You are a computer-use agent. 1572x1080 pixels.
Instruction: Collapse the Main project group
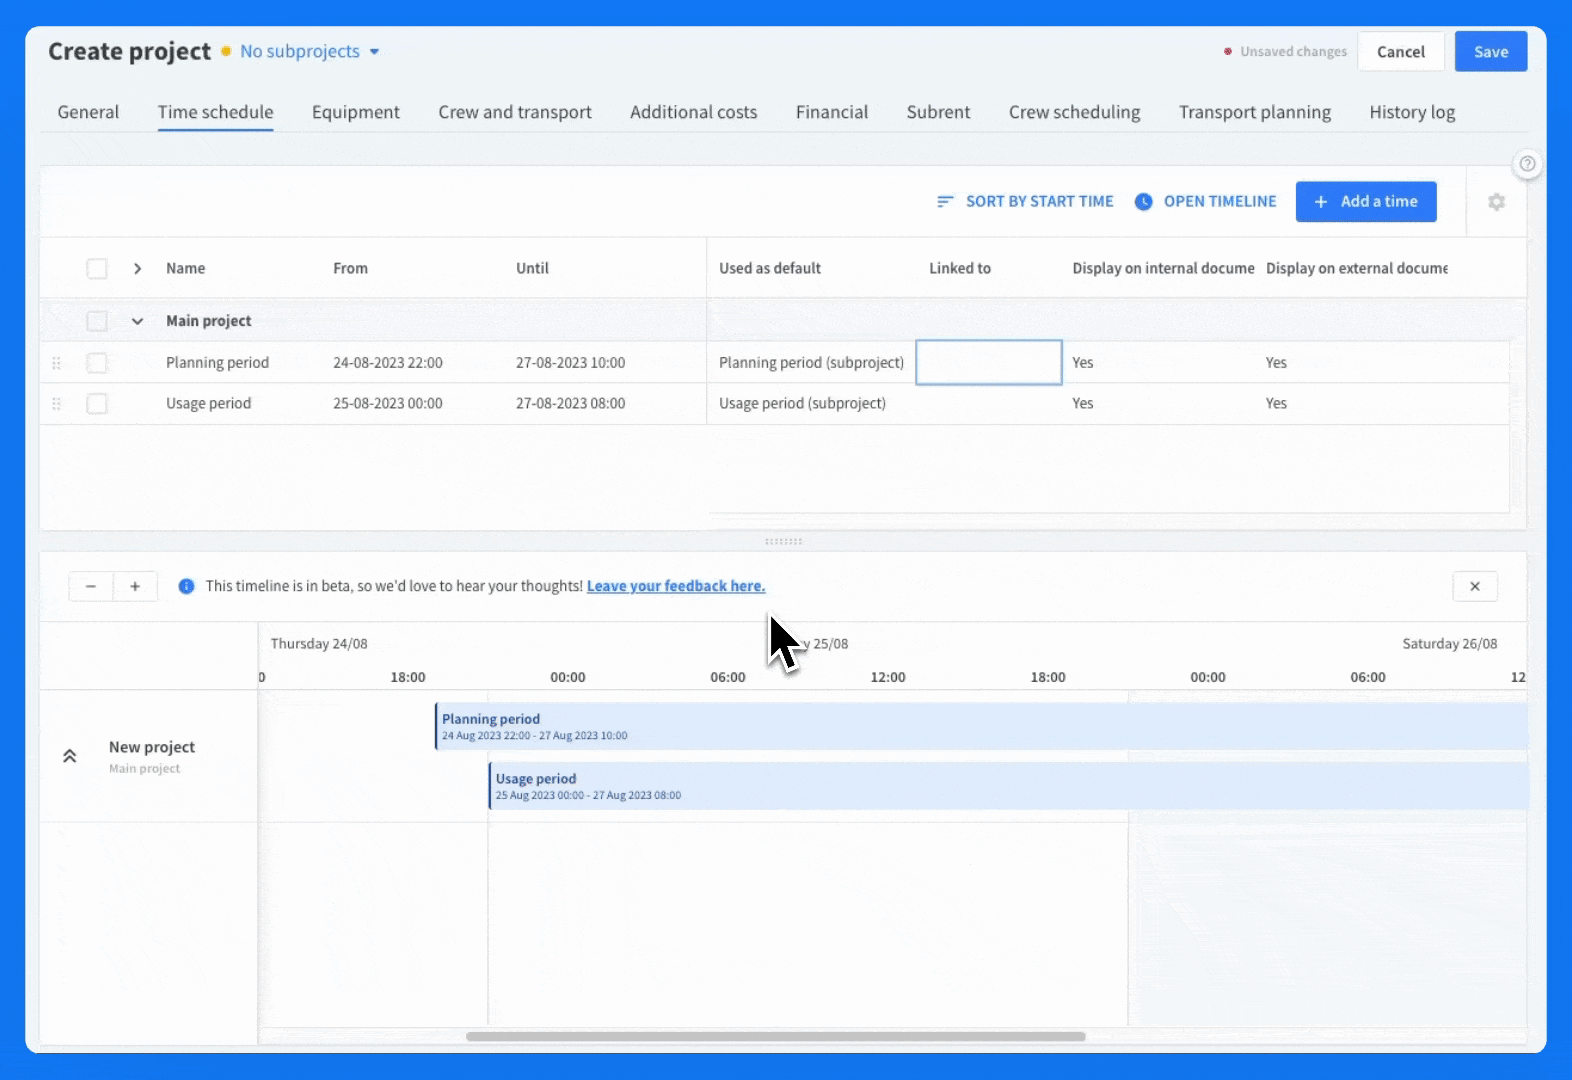(x=137, y=321)
